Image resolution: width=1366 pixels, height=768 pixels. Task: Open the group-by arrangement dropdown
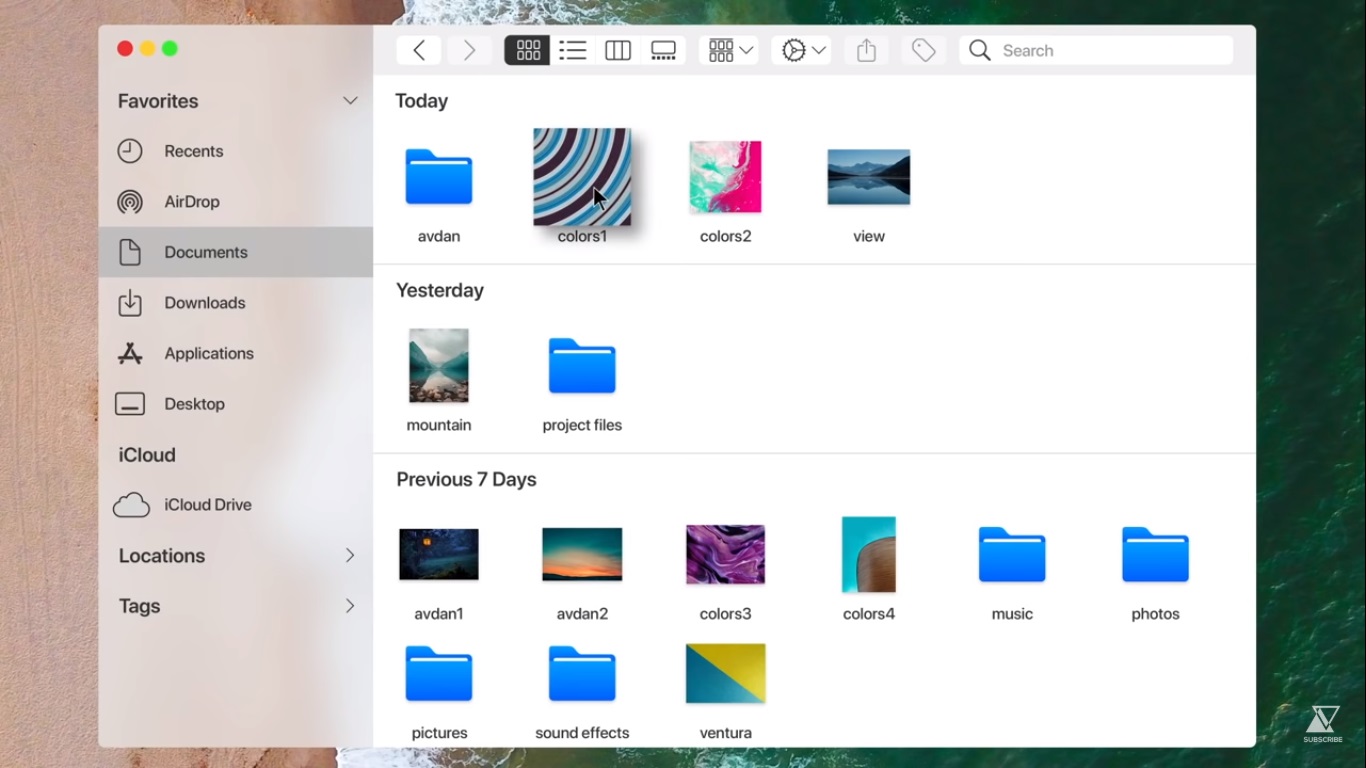click(x=730, y=51)
